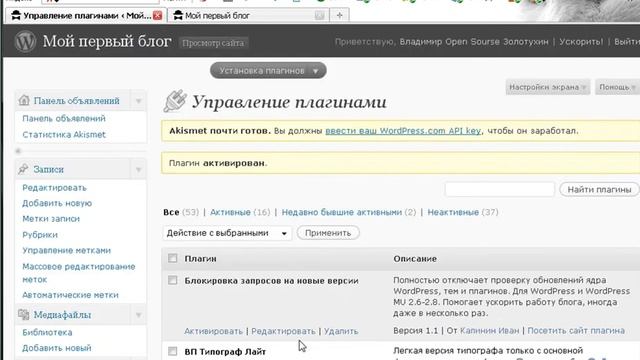The height and width of the screenshot is (360, 640).
Task: Open author link Калинин Иван
Action: click(489, 331)
